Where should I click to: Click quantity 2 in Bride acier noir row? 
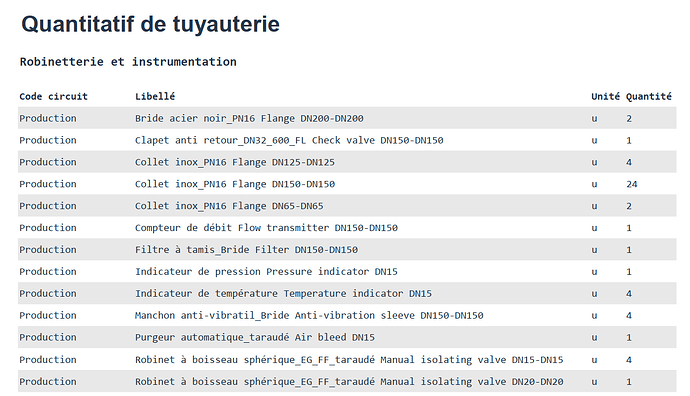pos(629,118)
